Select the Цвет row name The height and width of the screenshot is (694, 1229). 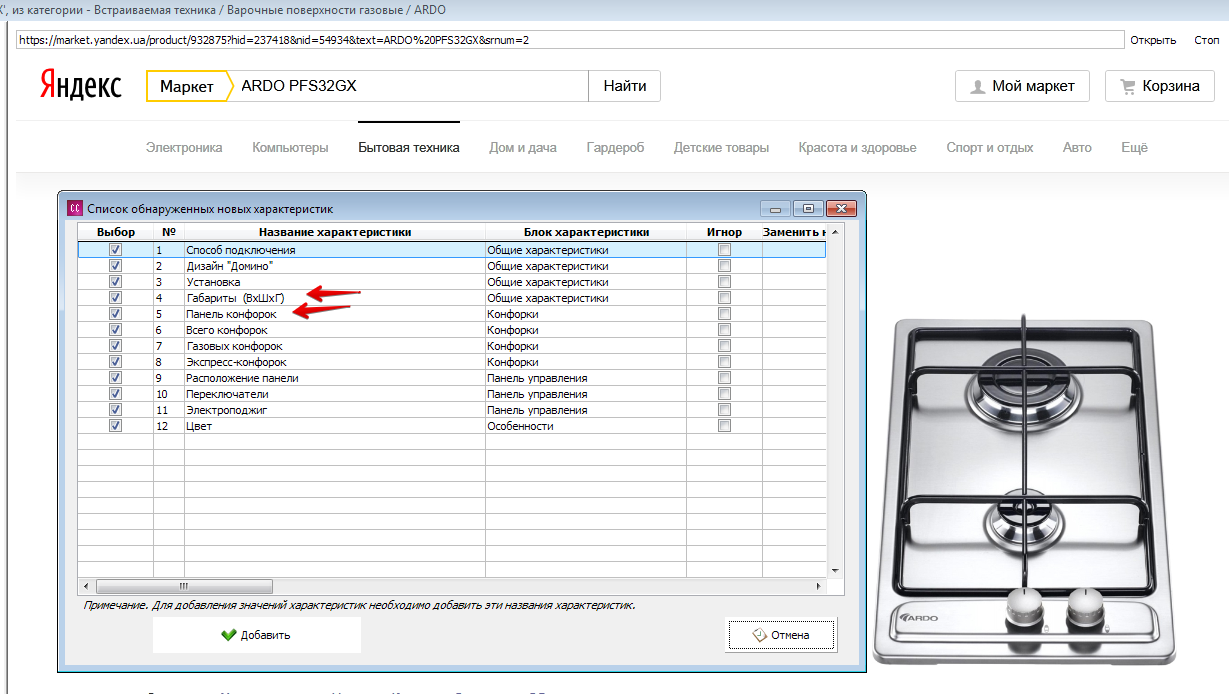199,426
